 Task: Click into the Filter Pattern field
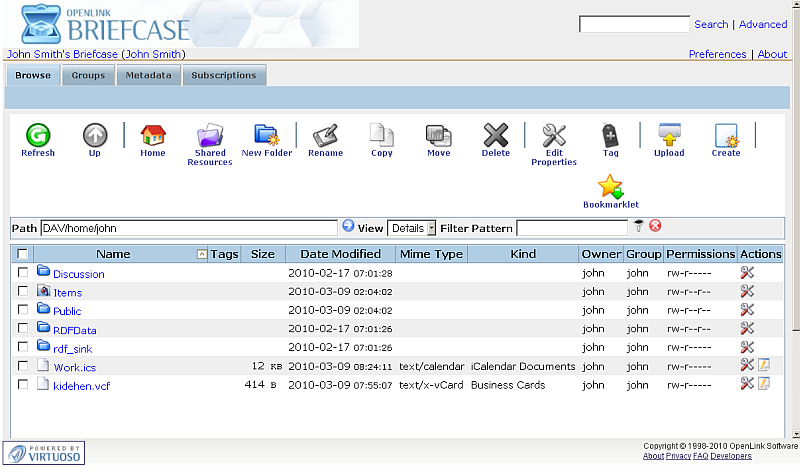(572, 228)
